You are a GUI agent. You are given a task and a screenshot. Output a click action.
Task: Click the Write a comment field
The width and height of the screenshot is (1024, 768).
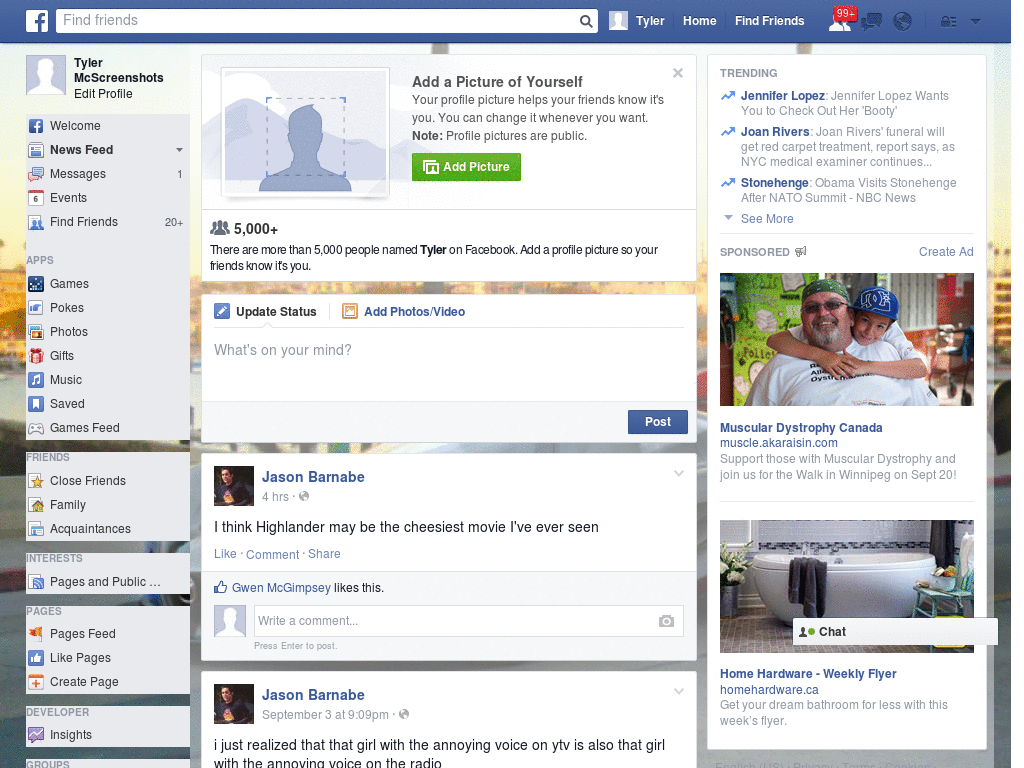468,621
